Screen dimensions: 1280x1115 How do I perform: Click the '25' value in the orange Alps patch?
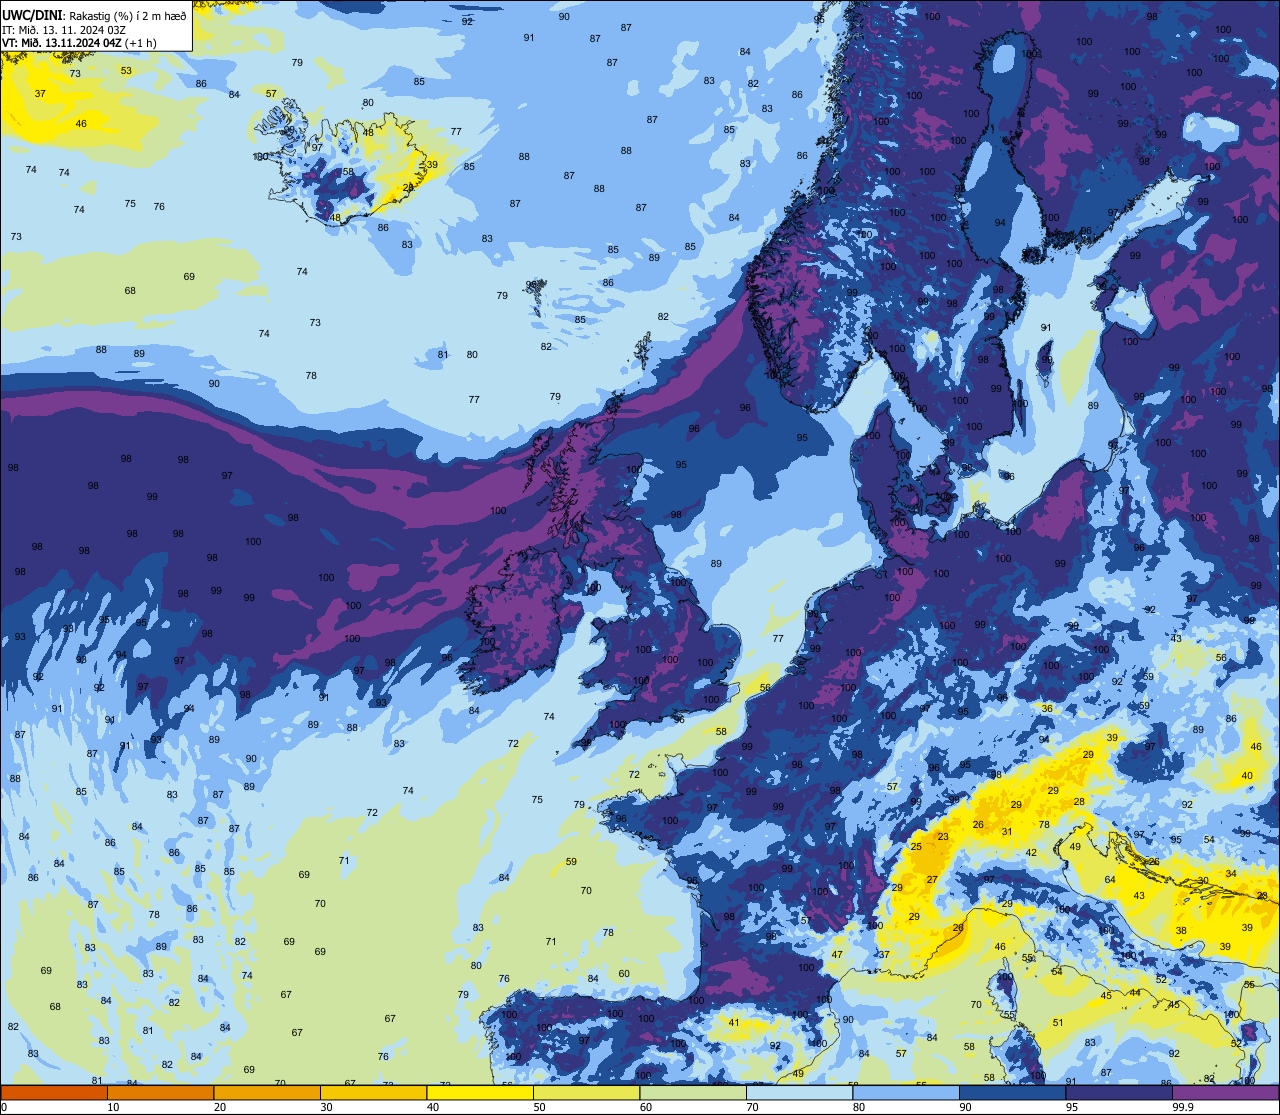(916, 847)
